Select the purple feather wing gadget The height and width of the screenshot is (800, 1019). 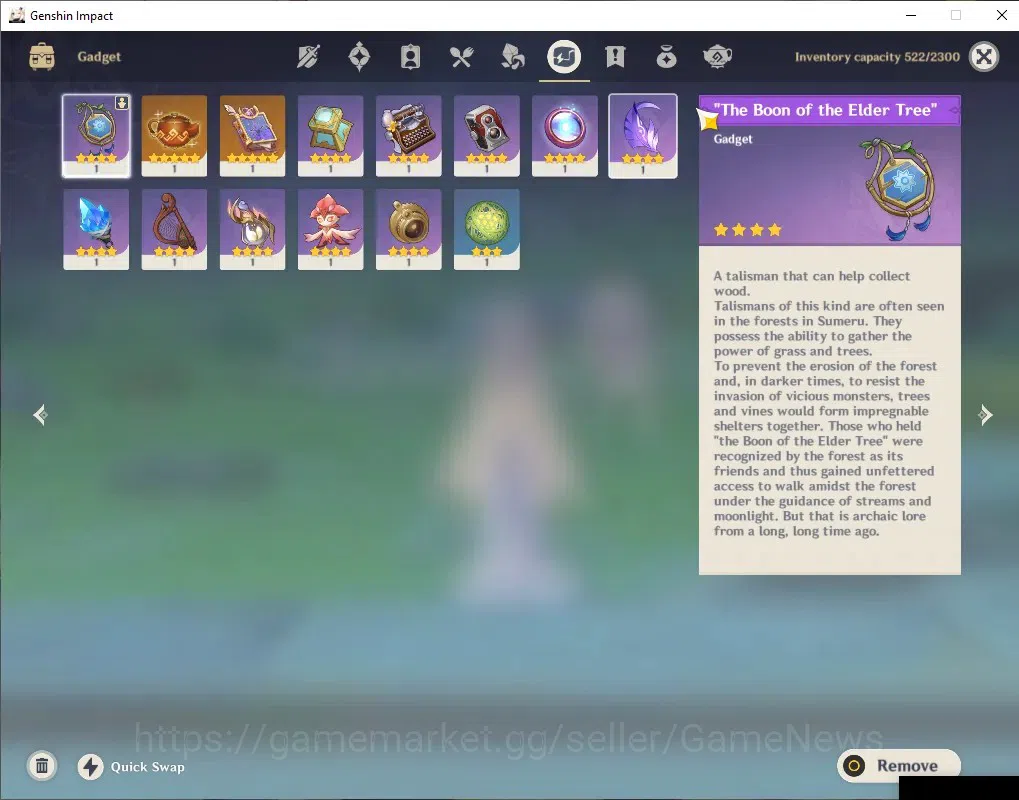[x=643, y=136]
